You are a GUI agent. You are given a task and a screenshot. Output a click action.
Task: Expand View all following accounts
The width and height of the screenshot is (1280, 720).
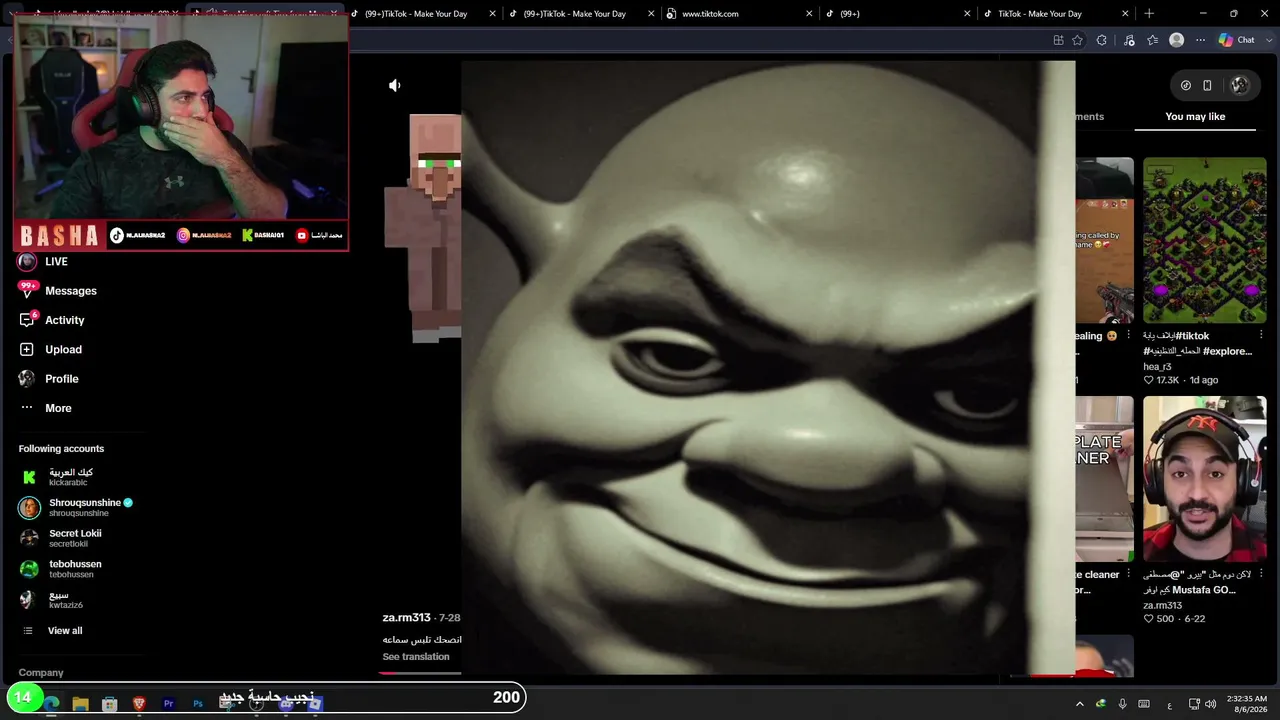click(x=52, y=631)
